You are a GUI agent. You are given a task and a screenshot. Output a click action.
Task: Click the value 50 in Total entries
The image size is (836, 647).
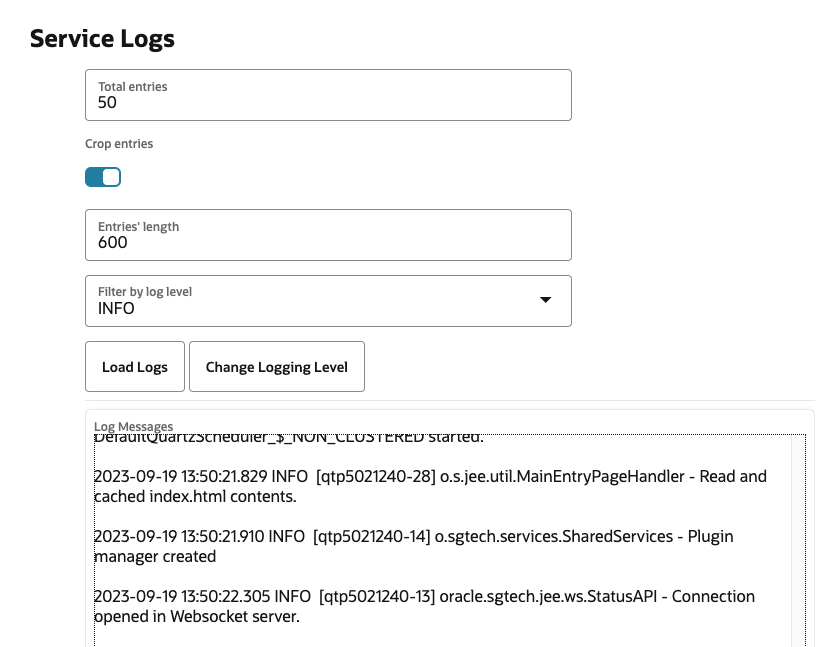click(x=107, y=102)
